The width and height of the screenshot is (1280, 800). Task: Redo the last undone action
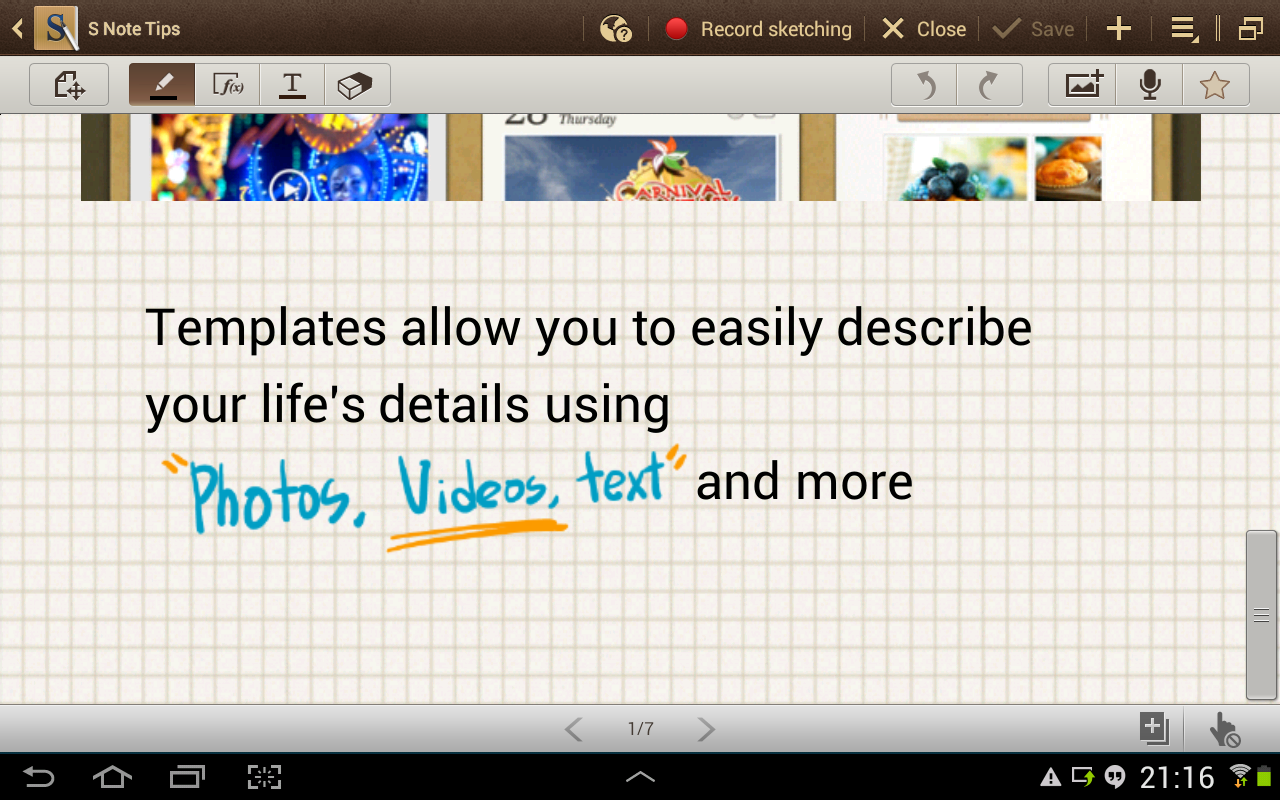tap(989, 86)
